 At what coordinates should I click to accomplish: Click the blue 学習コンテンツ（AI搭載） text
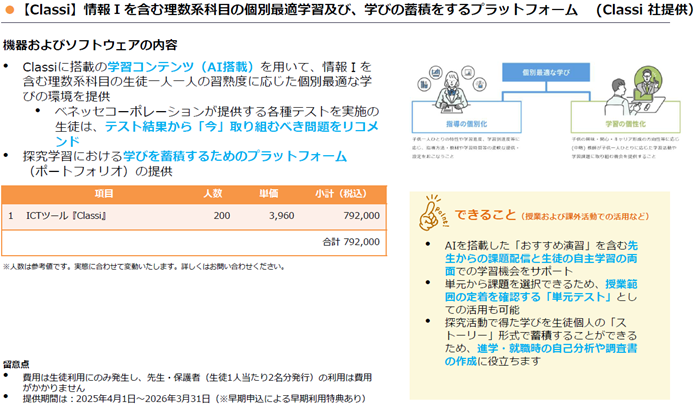pos(180,67)
